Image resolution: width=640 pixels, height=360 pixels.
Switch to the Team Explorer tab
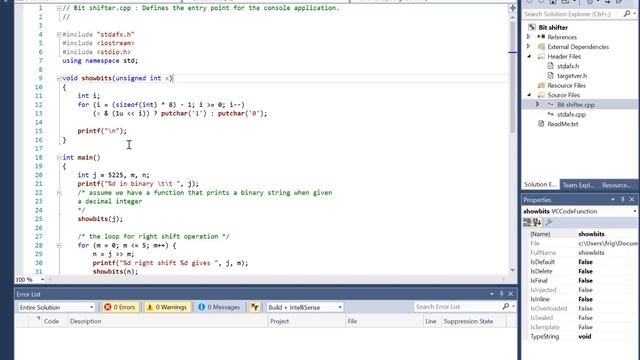tap(578, 185)
